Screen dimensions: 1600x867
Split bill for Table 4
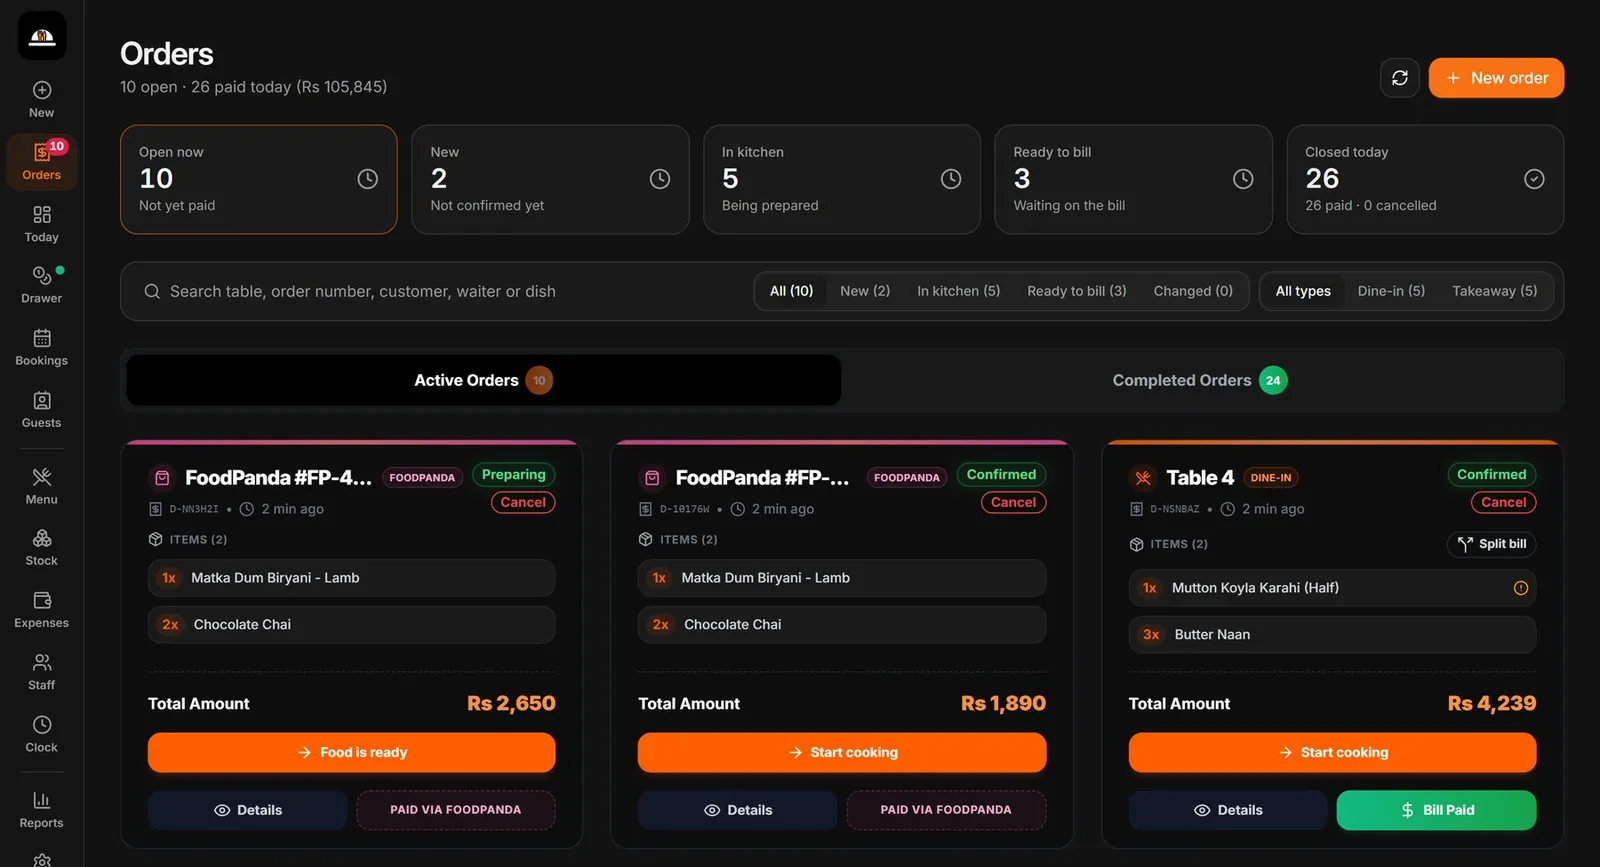[1491, 544]
